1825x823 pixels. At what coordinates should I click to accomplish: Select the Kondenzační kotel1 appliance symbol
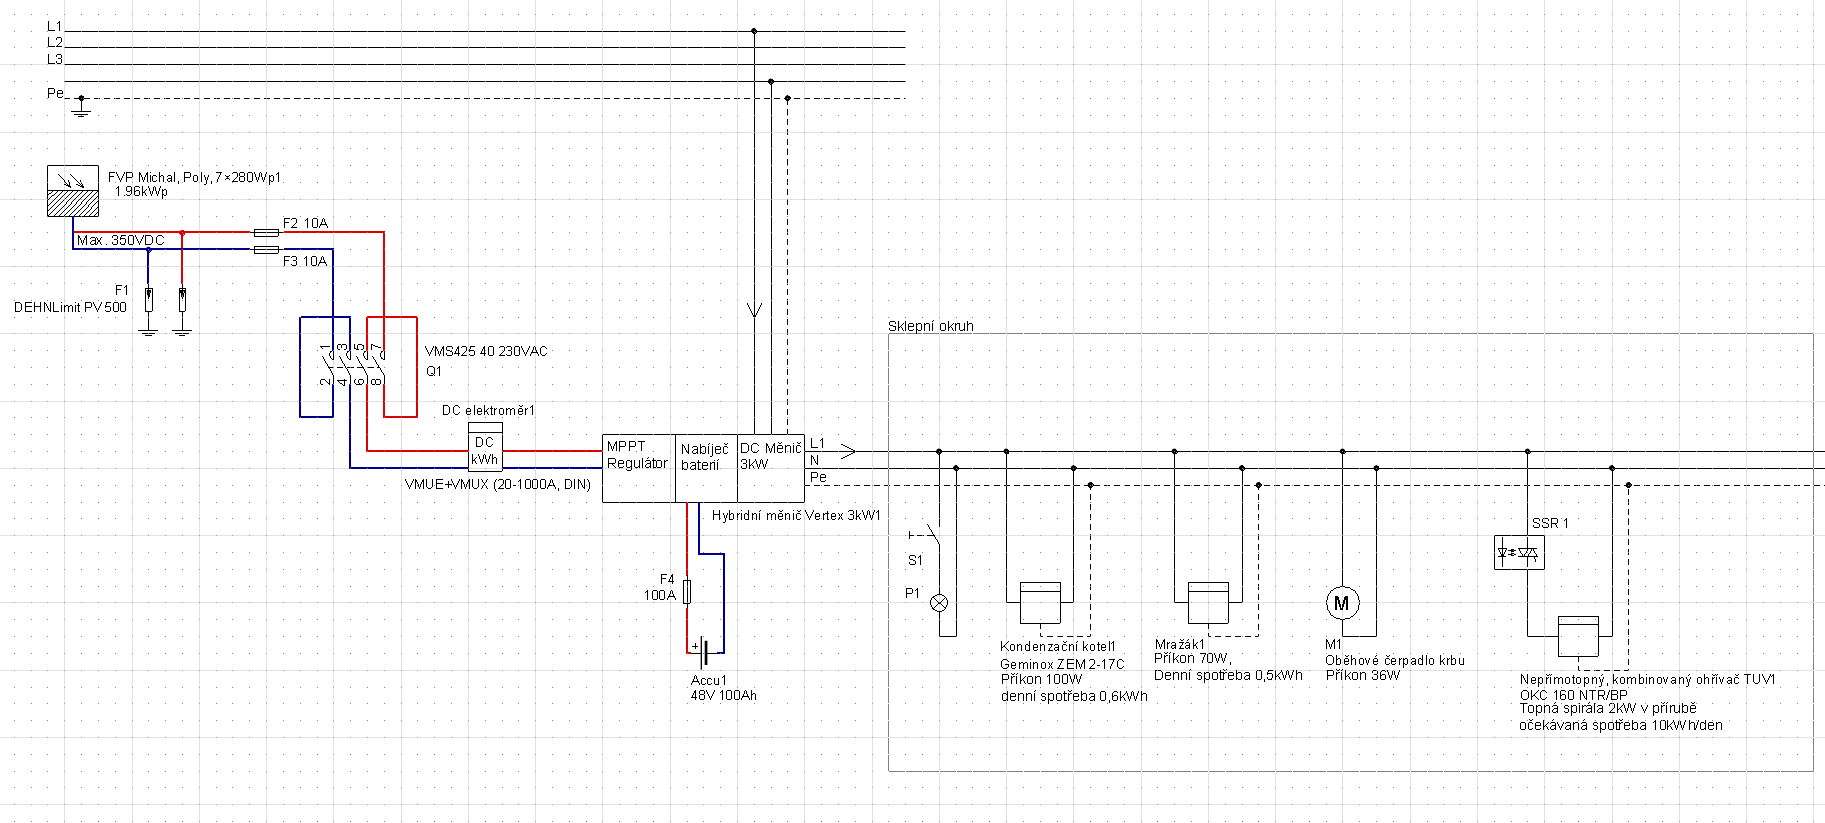click(1040, 603)
